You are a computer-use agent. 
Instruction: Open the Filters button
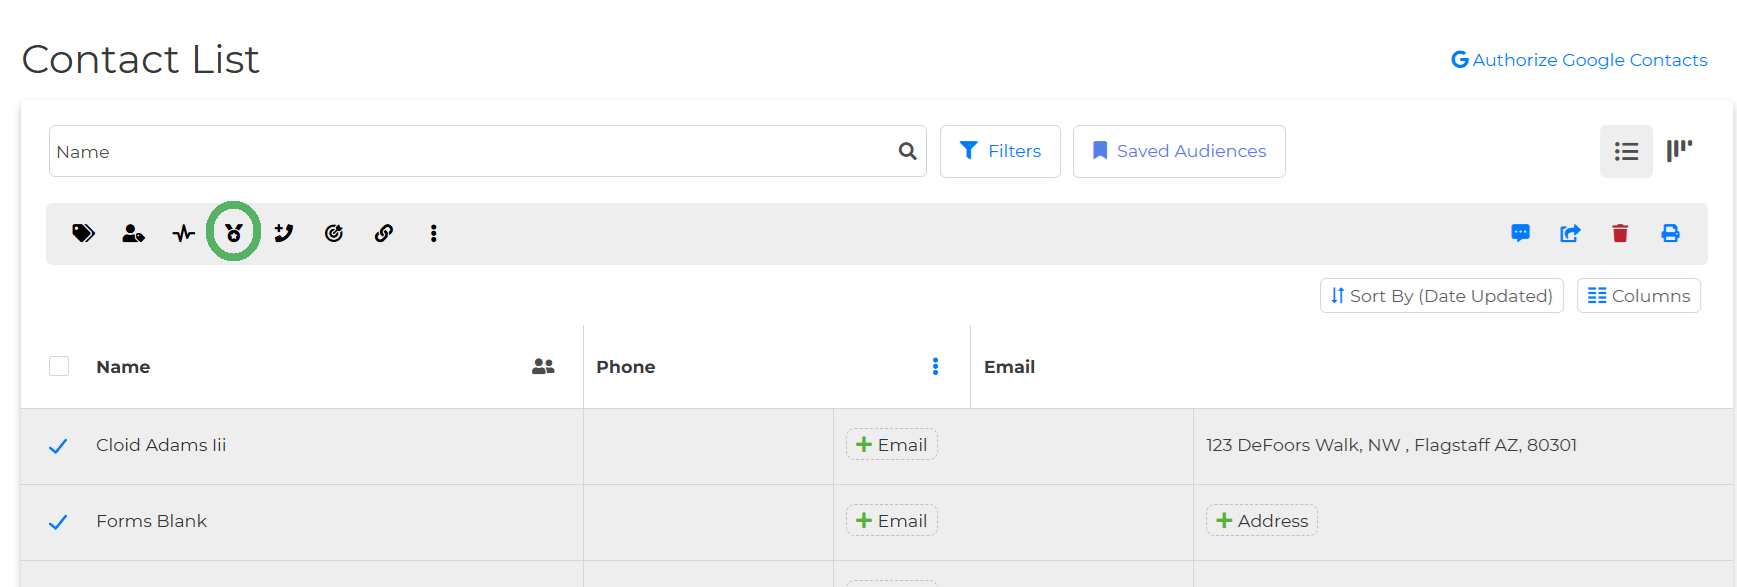(x=1000, y=151)
